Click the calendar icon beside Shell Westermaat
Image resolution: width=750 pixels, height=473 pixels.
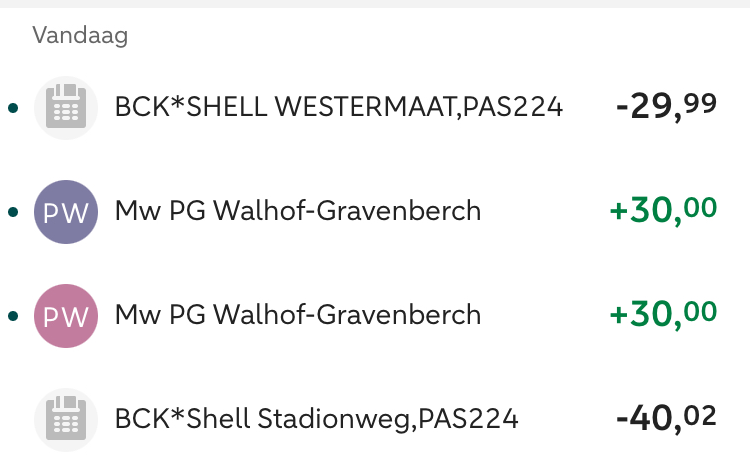(66, 107)
